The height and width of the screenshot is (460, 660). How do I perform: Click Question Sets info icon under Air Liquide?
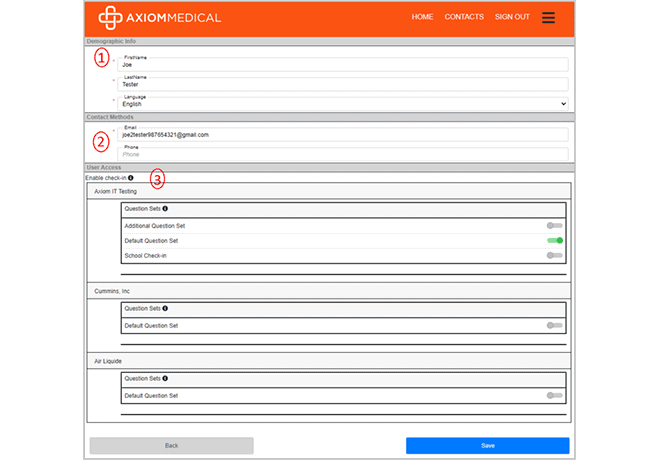click(x=165, y=378)
